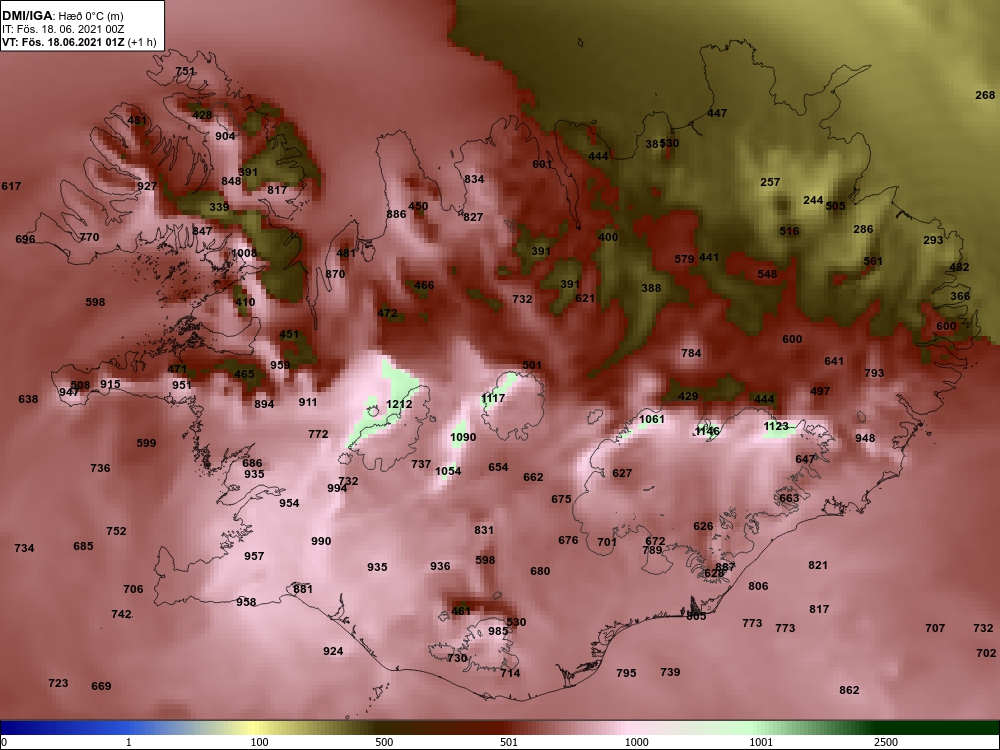Click the 461 value label
Image resolution: width=1000 pixels, height=750 pixels.
point(461,611)
